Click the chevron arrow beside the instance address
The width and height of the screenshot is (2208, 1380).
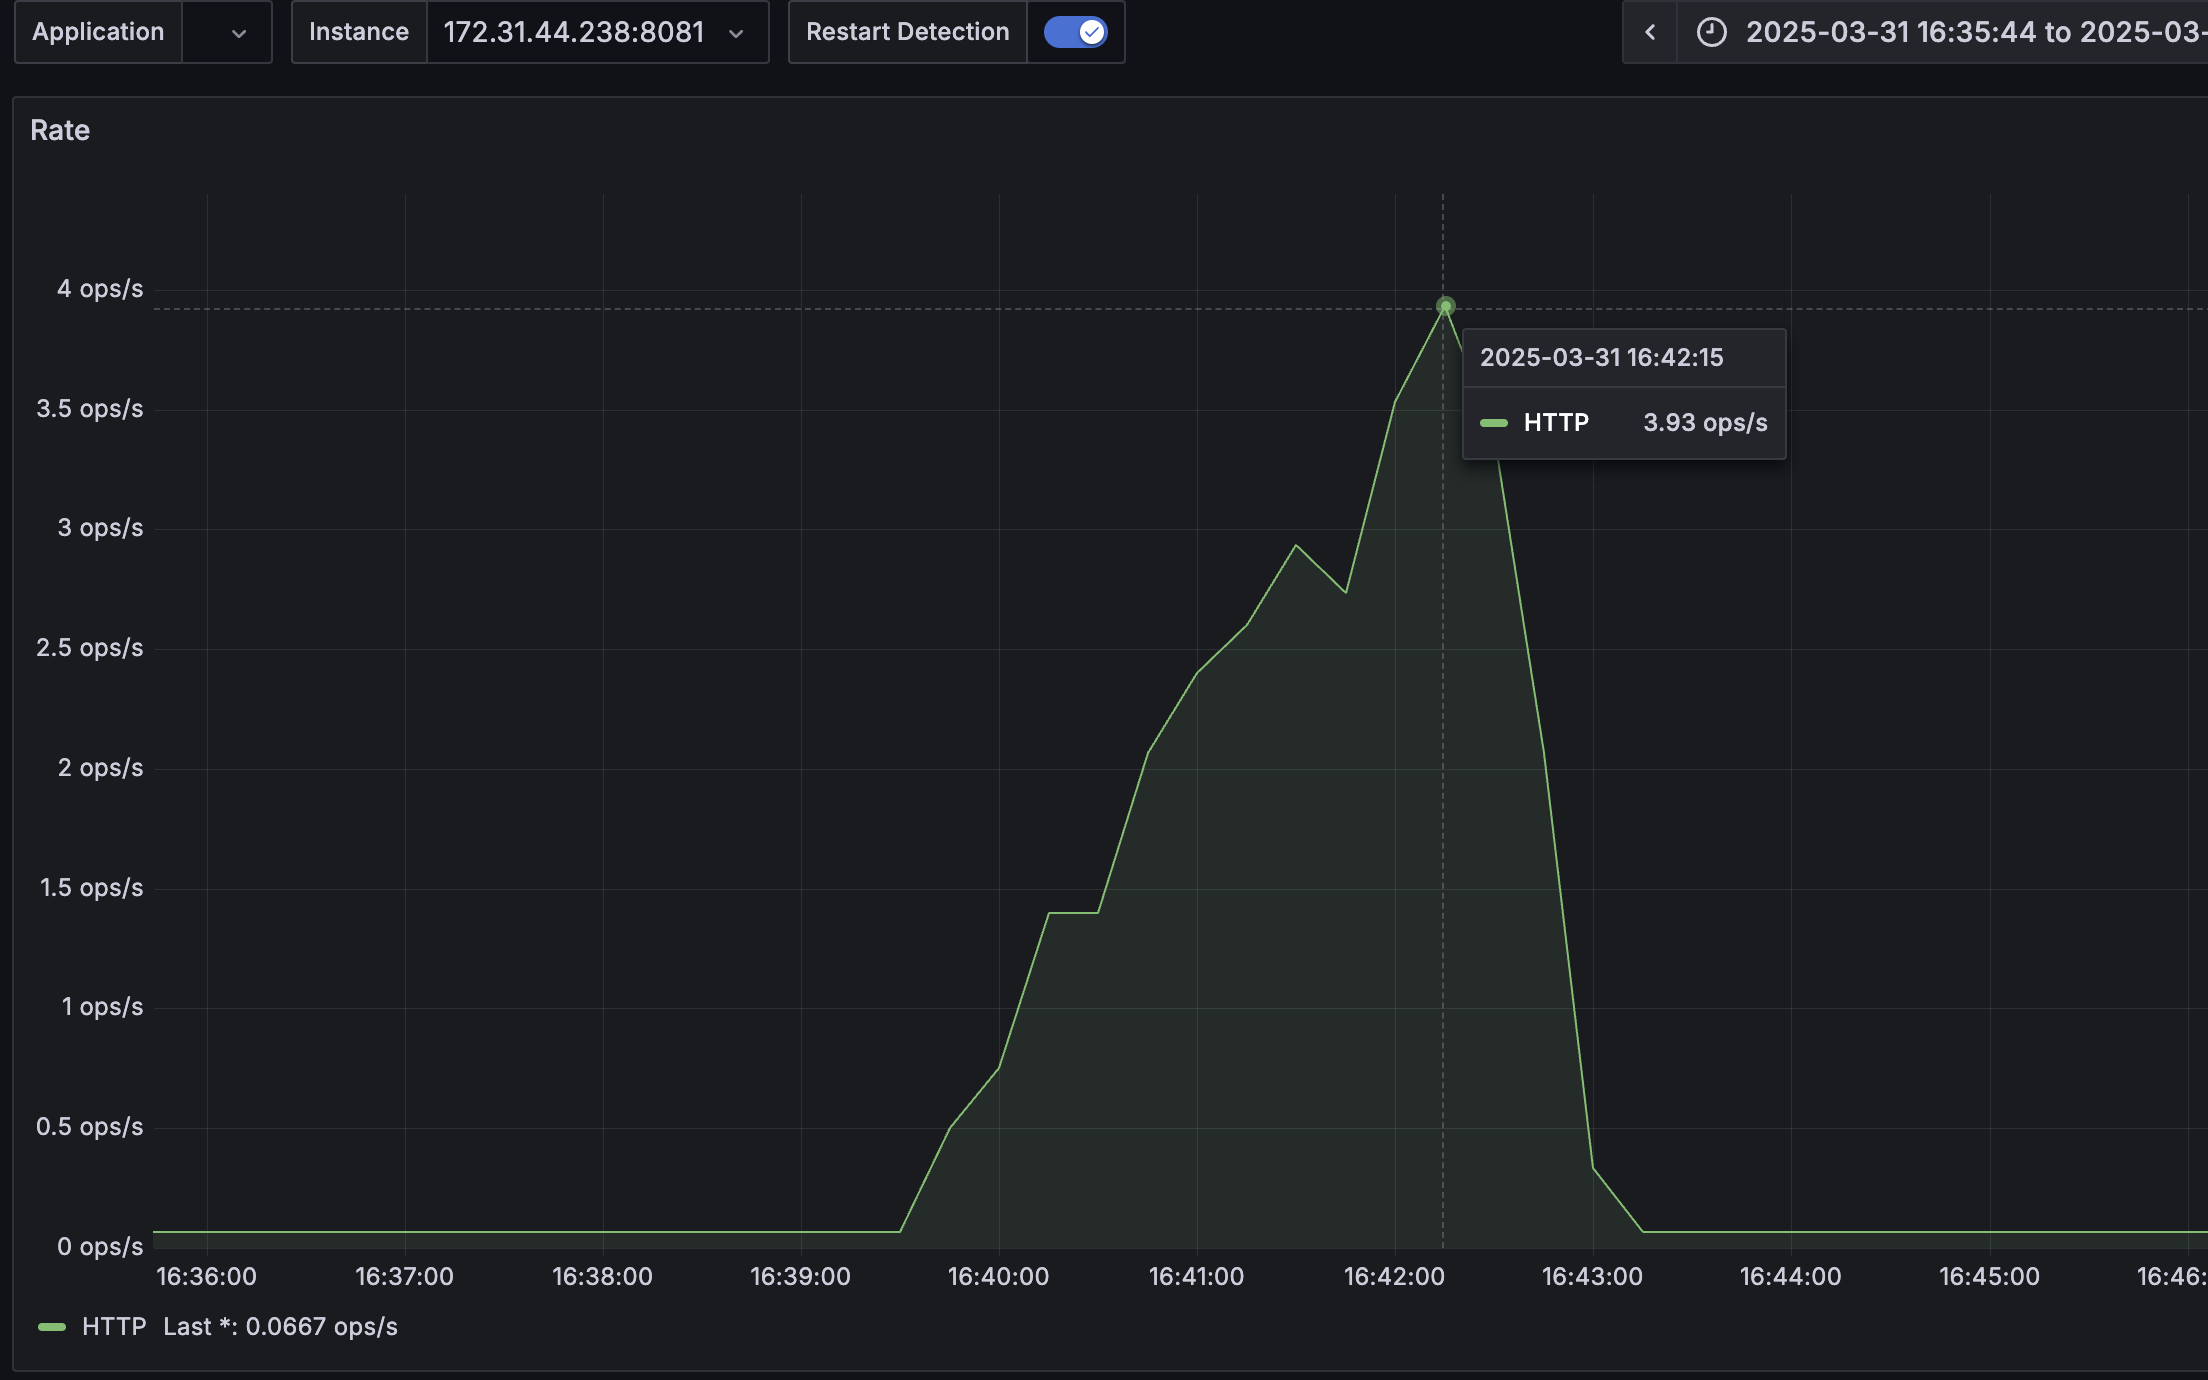click(x=736, y=33)
